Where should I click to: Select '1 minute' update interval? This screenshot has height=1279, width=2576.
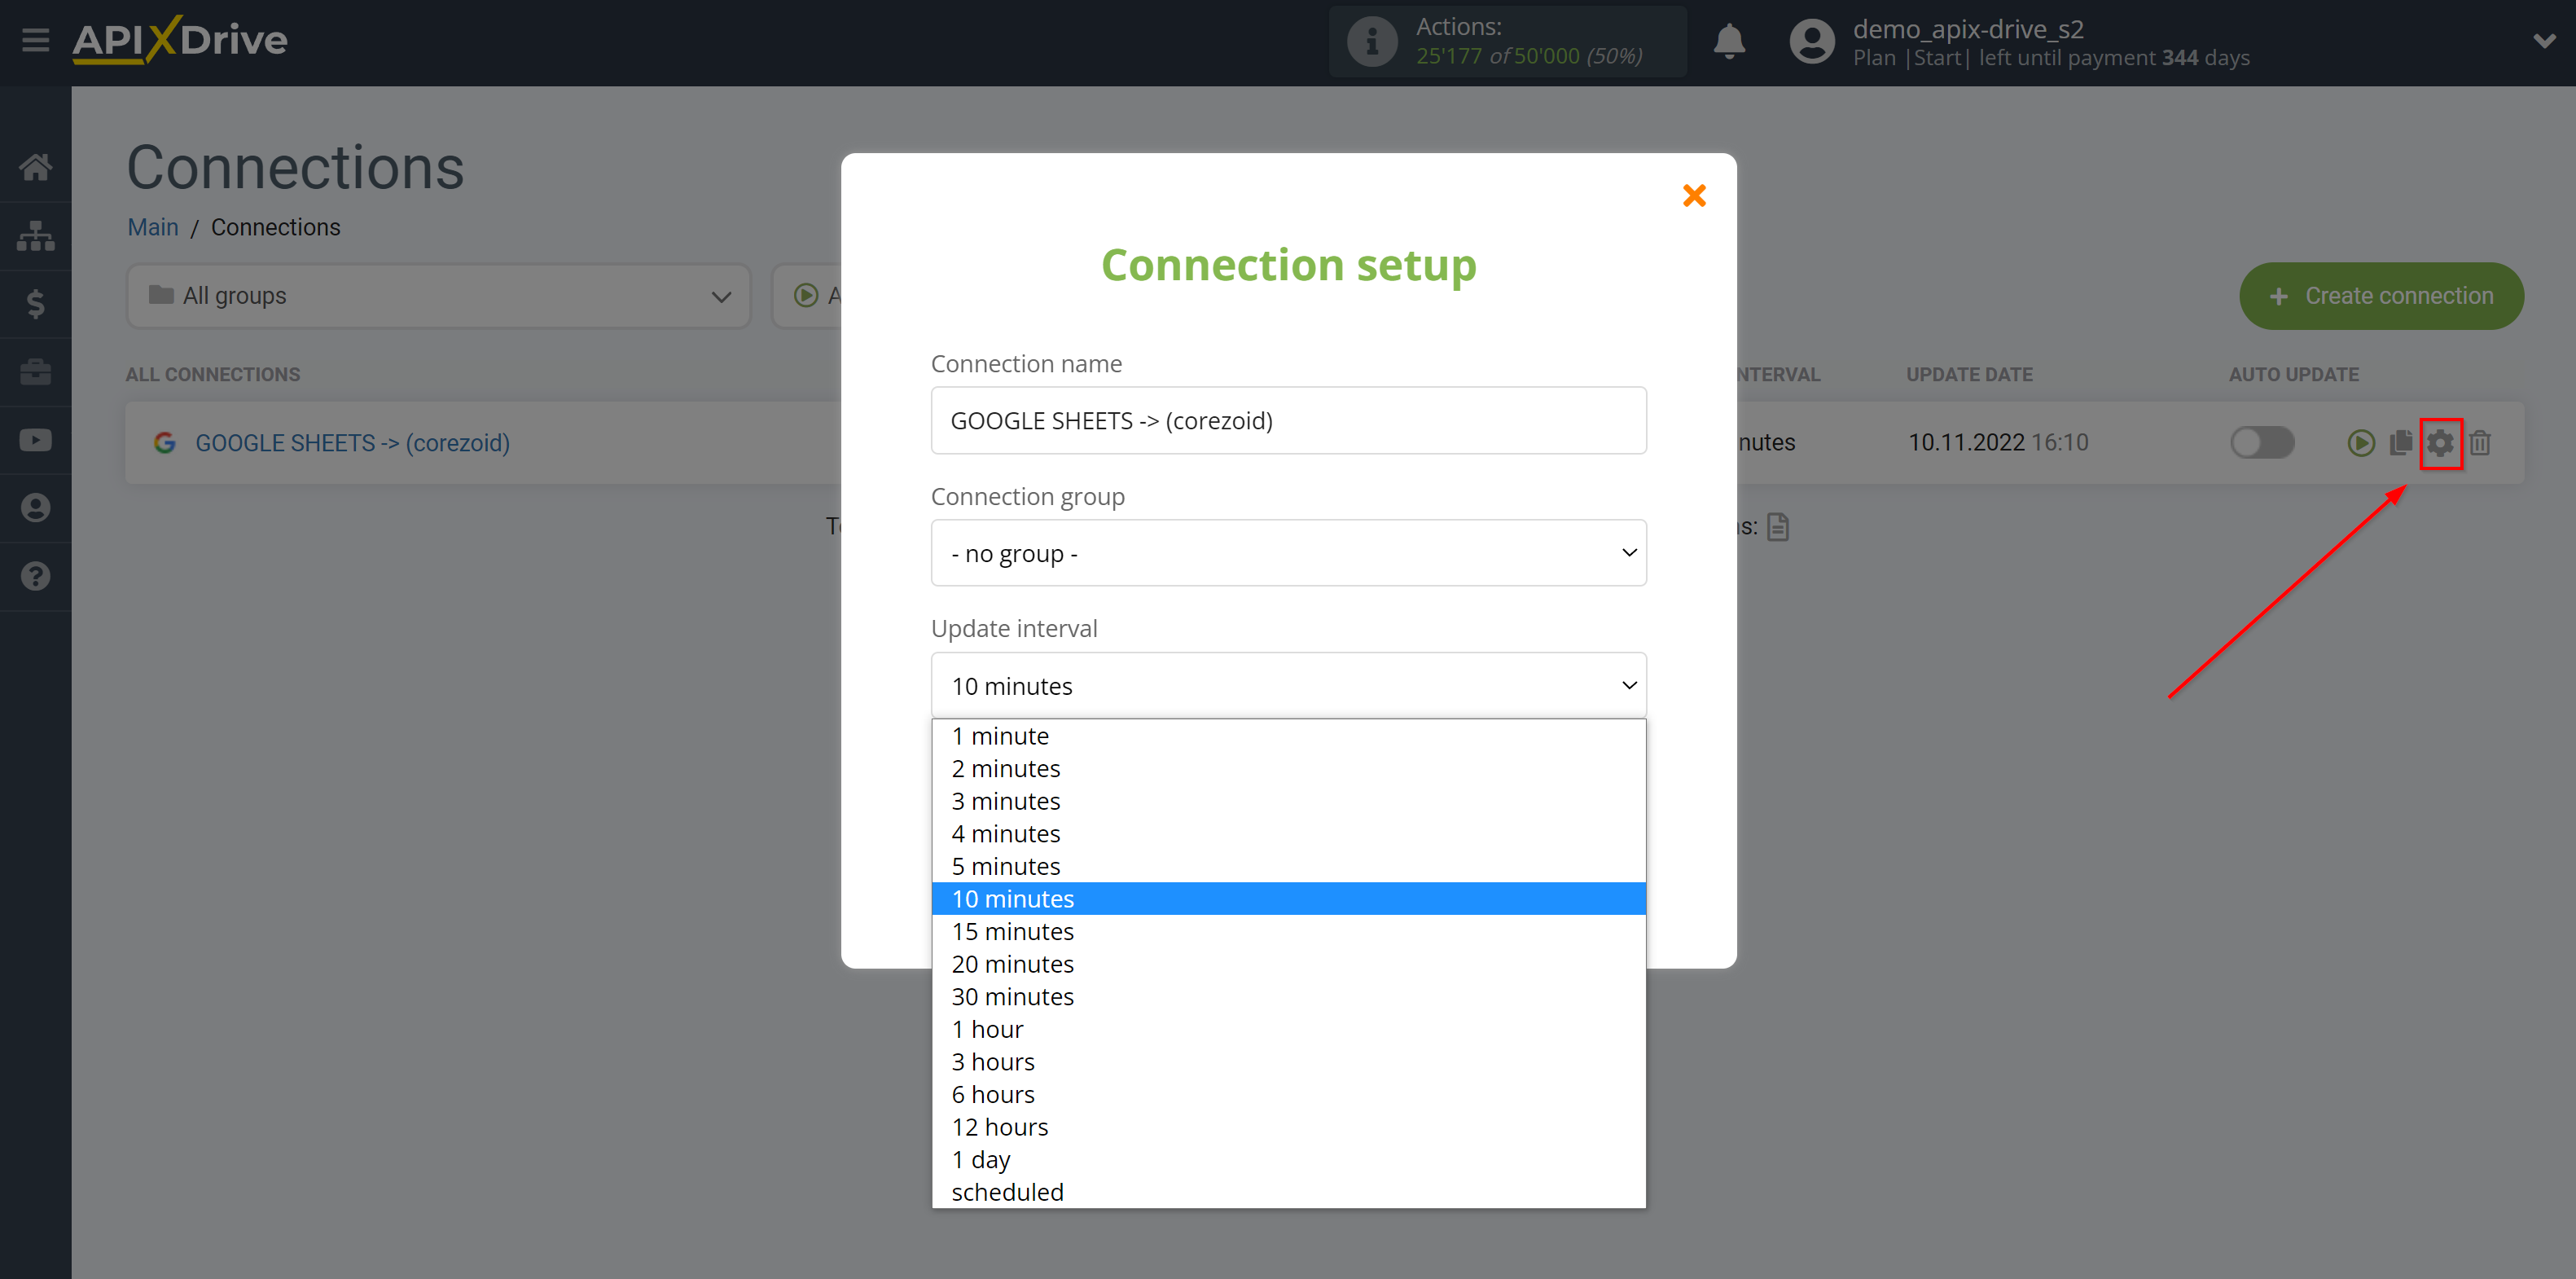(1000, 735)
